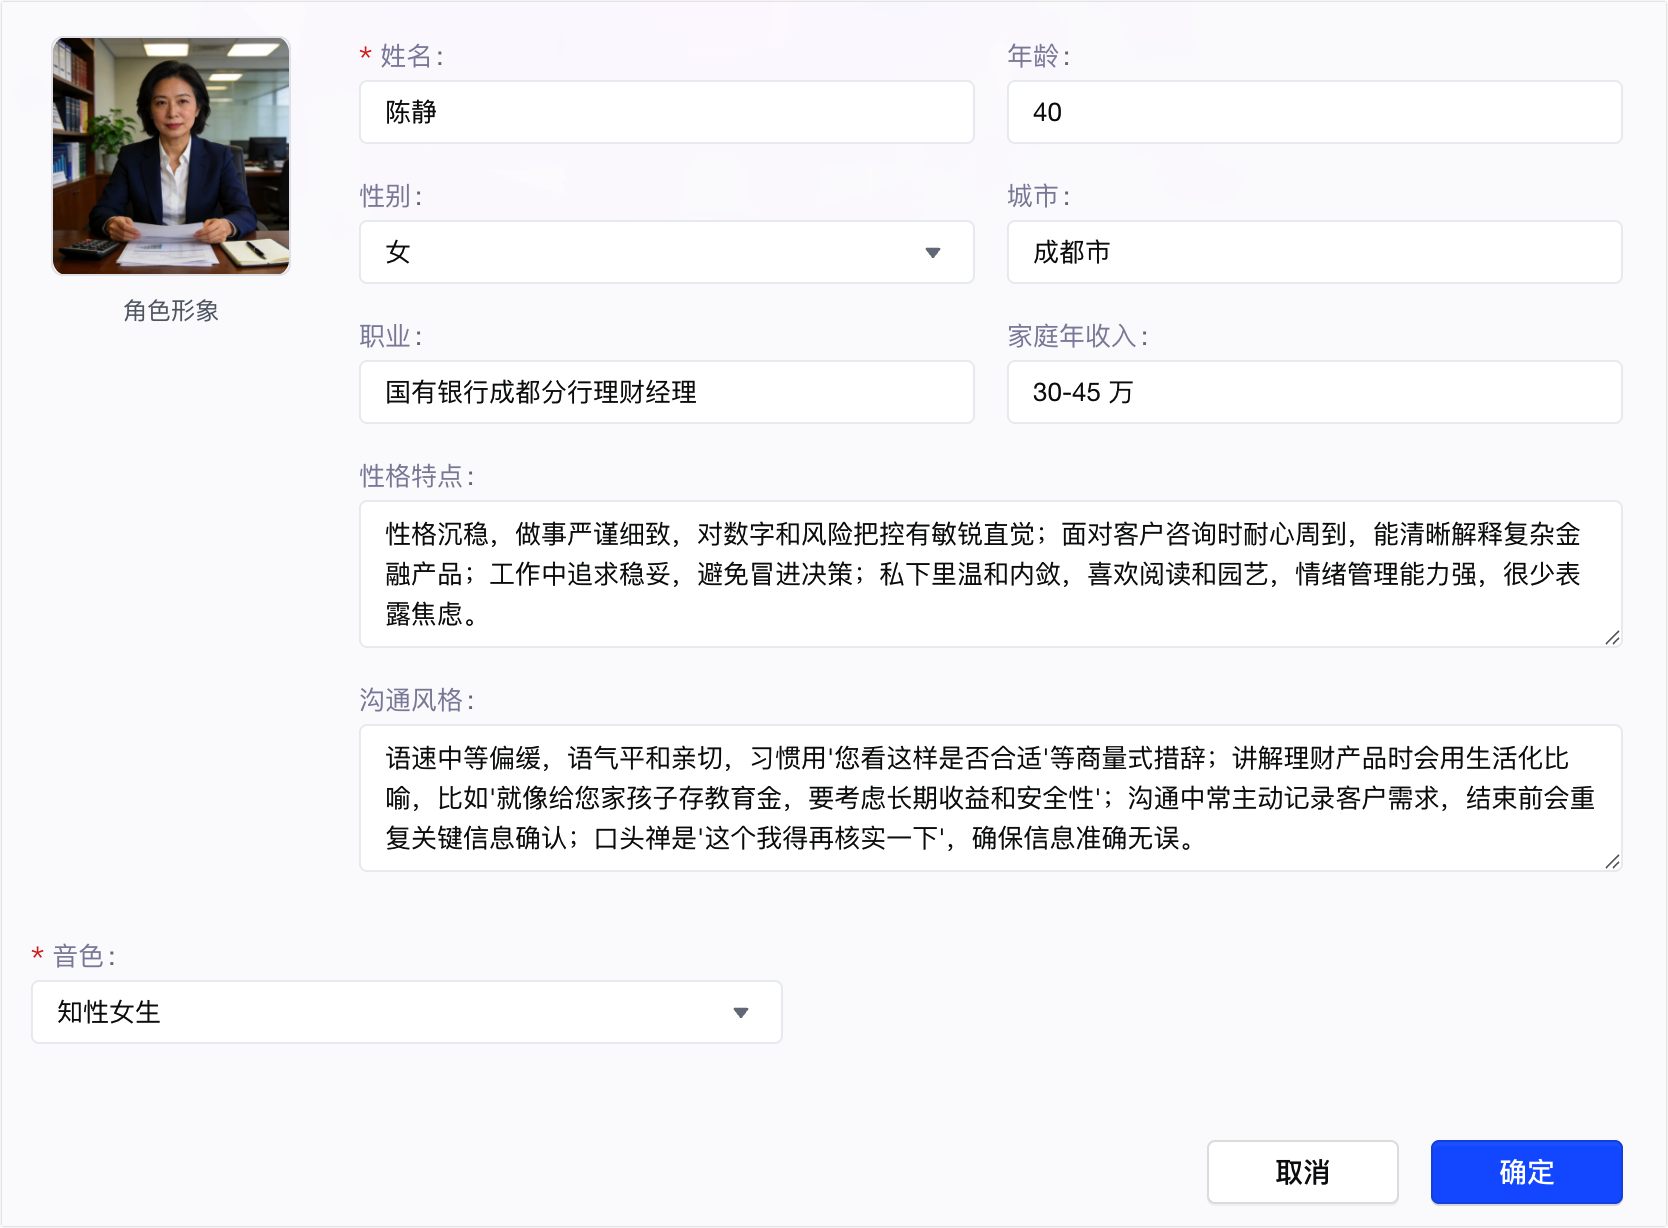Click the 家庭年收入 label

tap(1077, 336)
